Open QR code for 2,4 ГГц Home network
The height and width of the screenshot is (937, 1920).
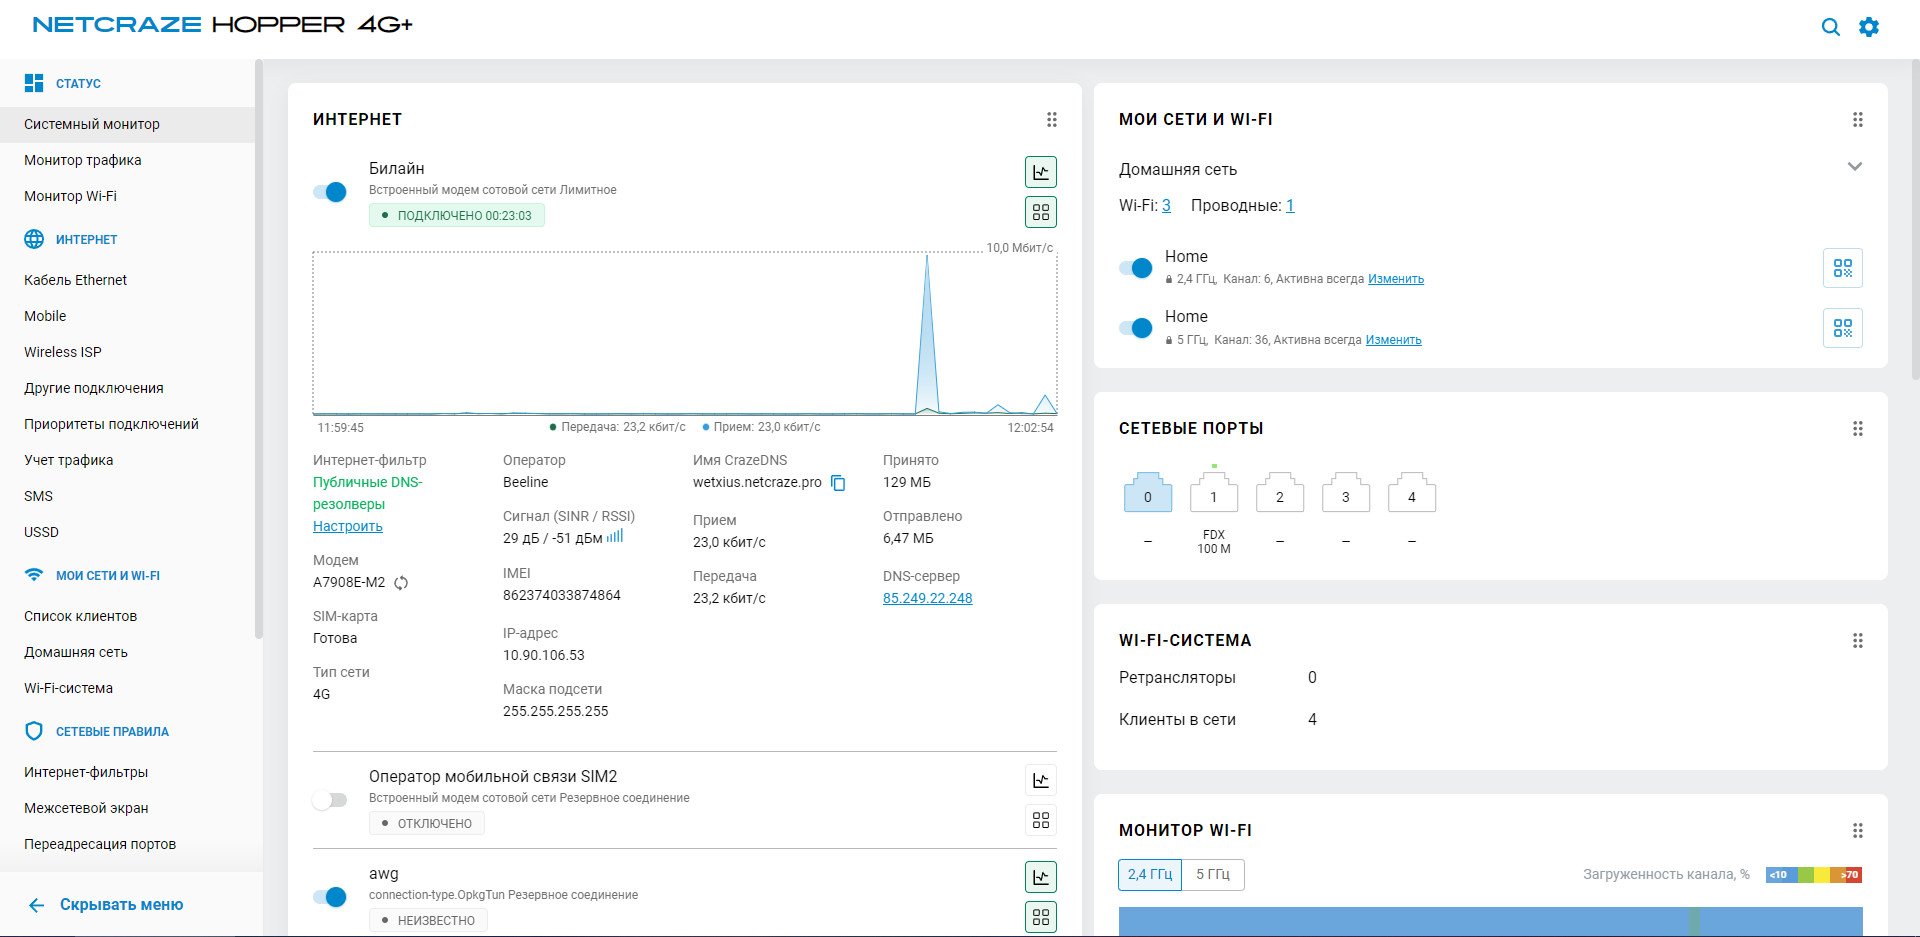[x=1842, y=268]
